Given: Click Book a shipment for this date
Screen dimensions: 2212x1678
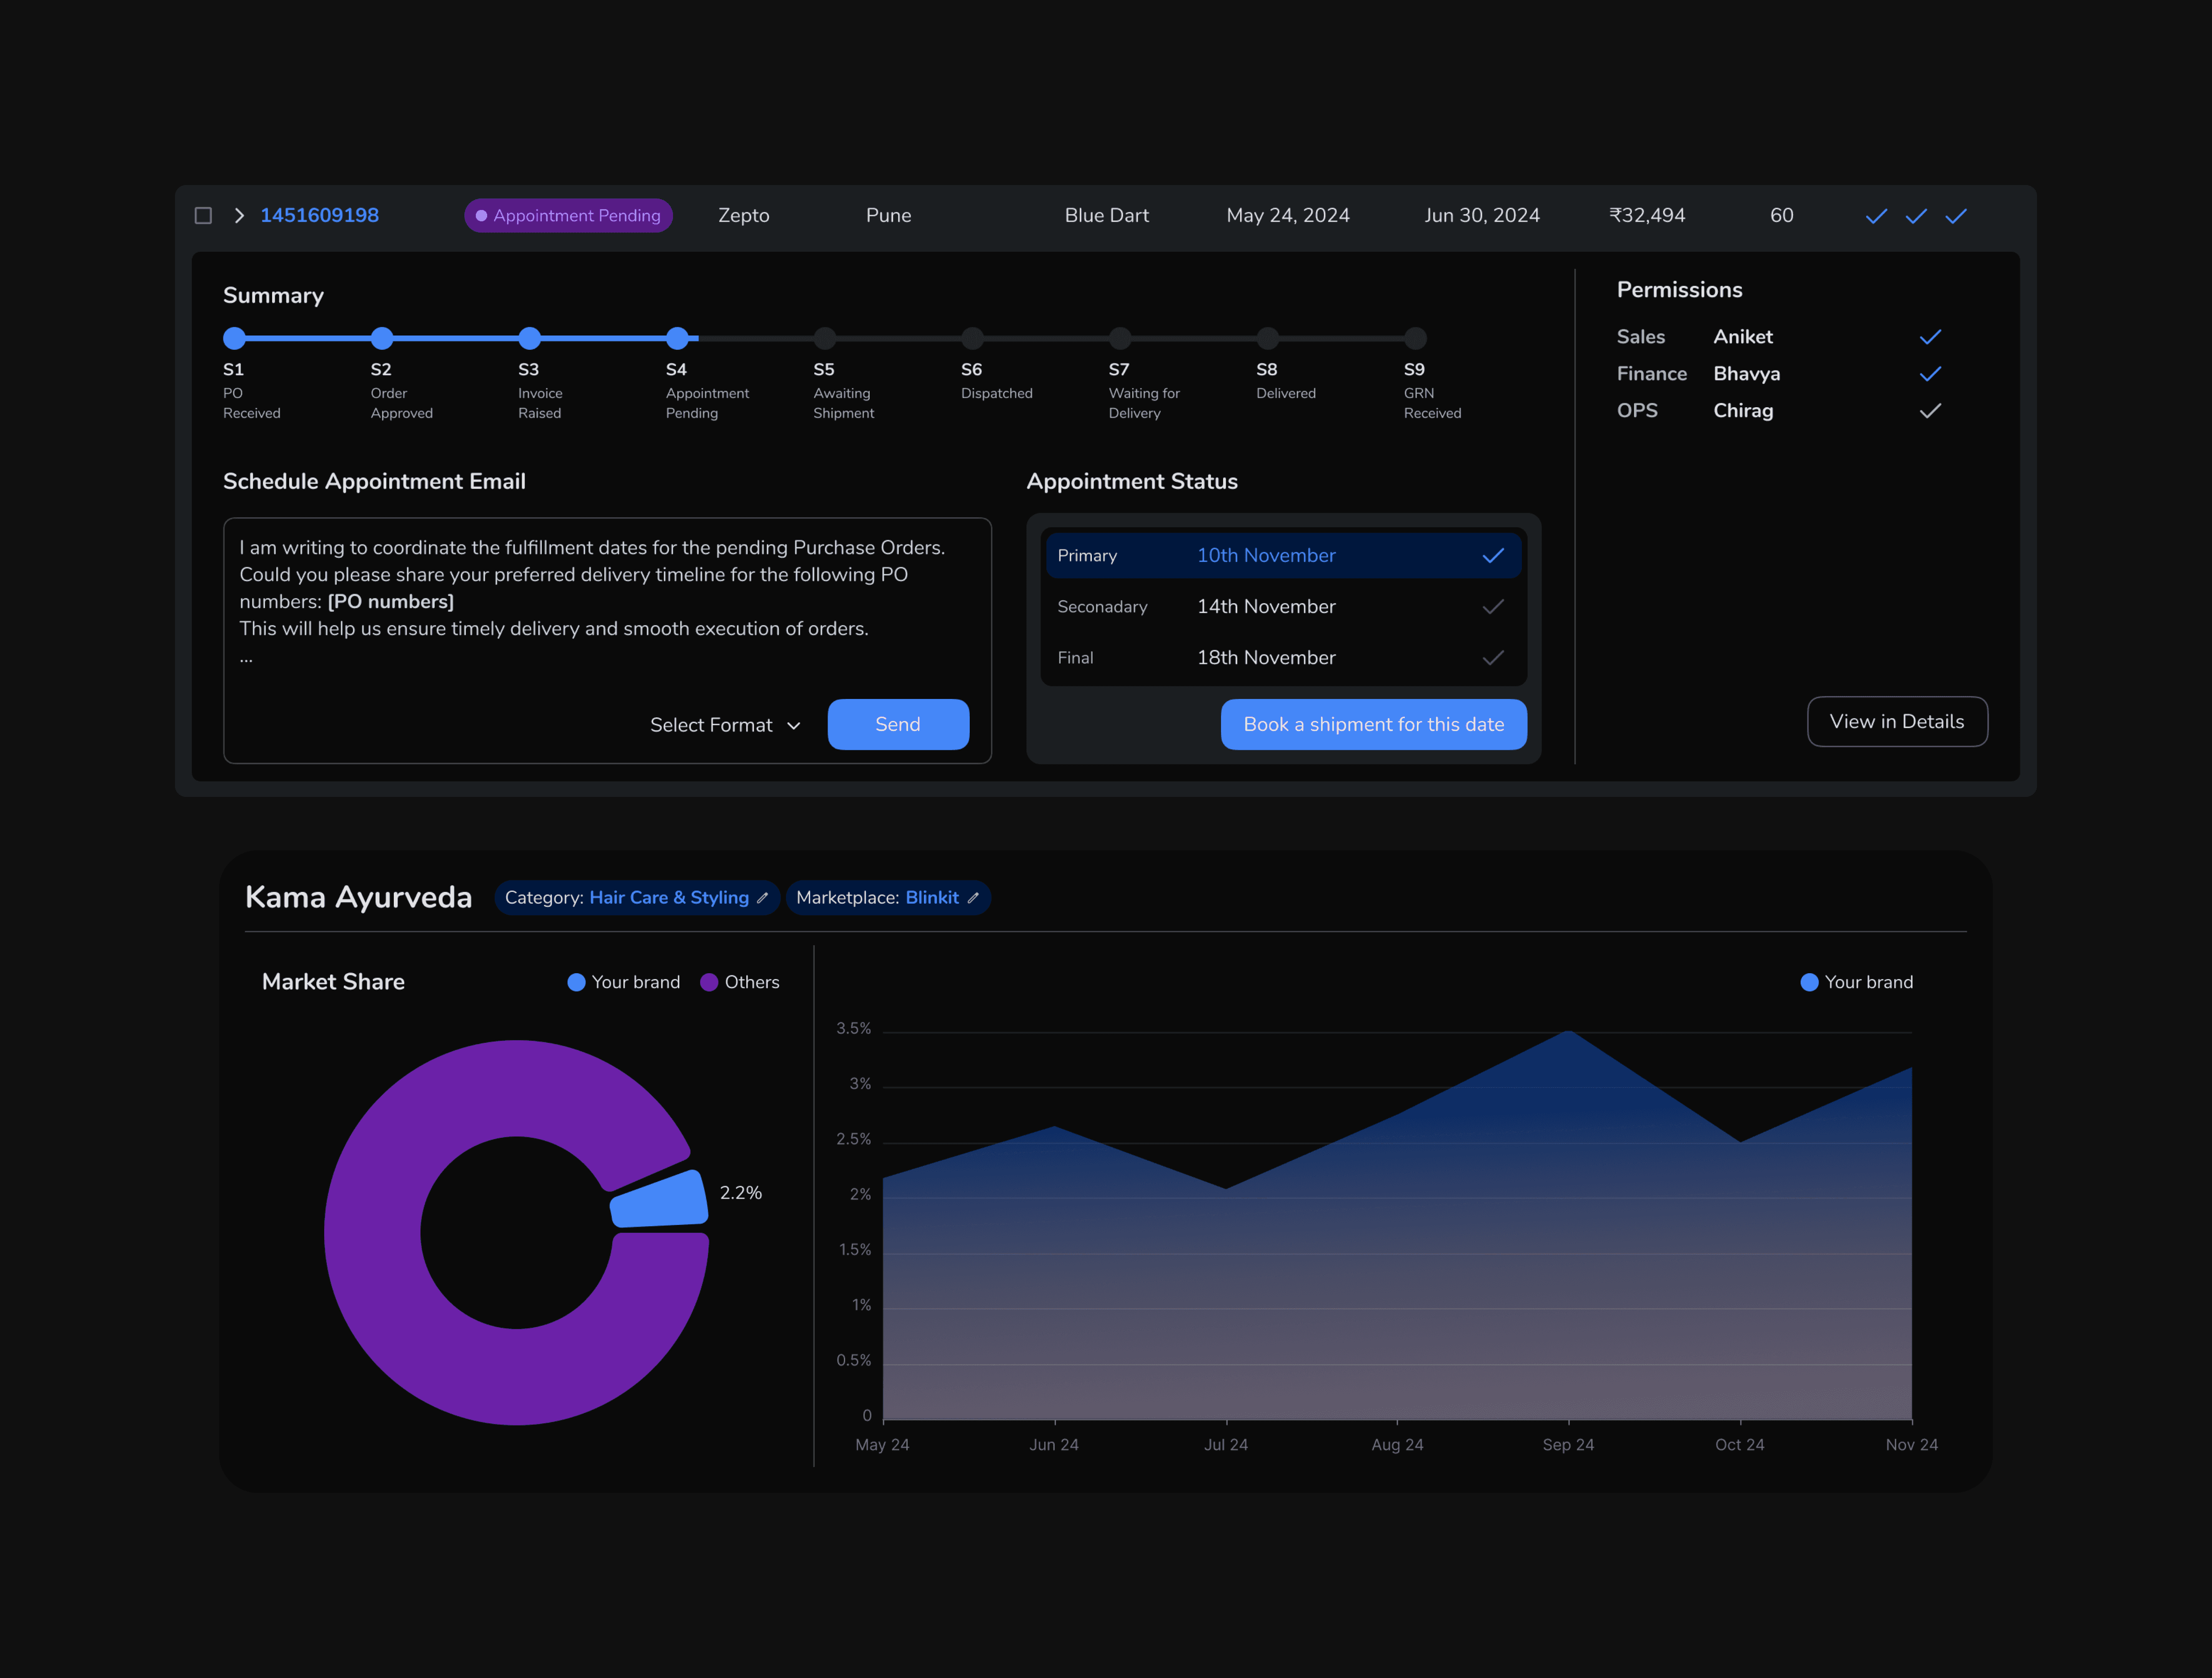Looking at the screenshot, I should click(x=1373, y=725).
